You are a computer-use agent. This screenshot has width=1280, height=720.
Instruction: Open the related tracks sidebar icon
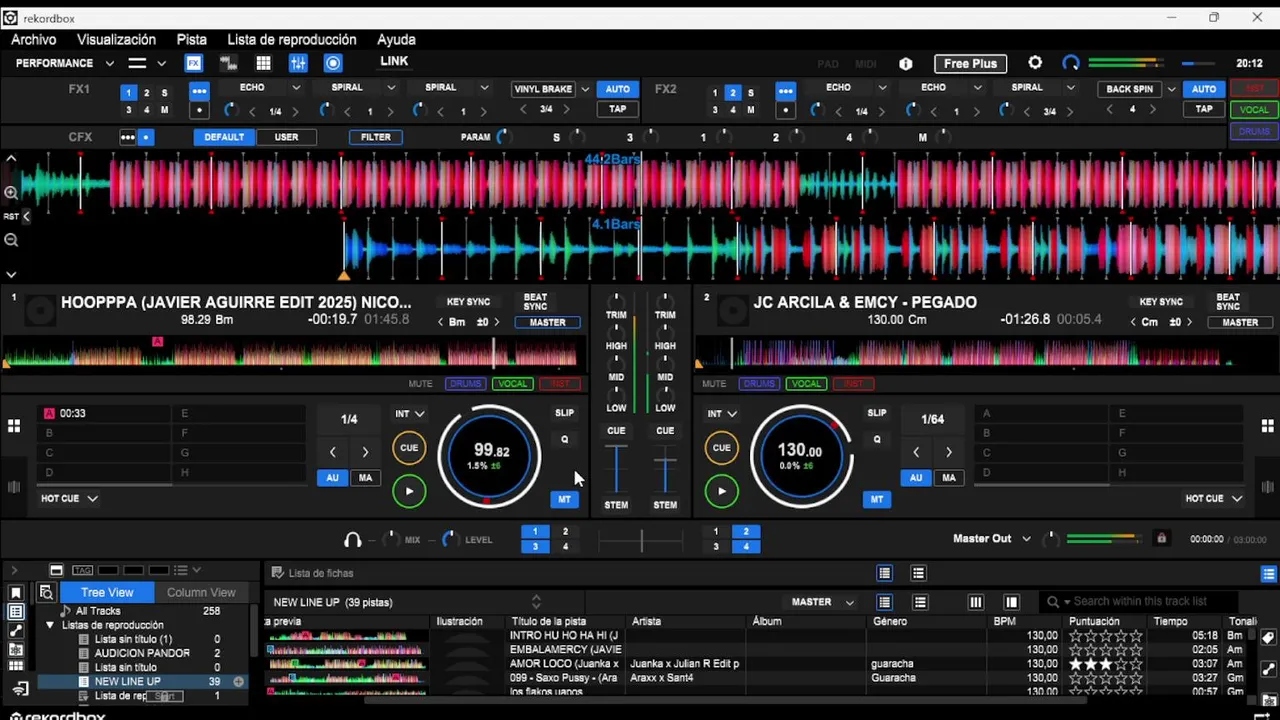[16, 631]
